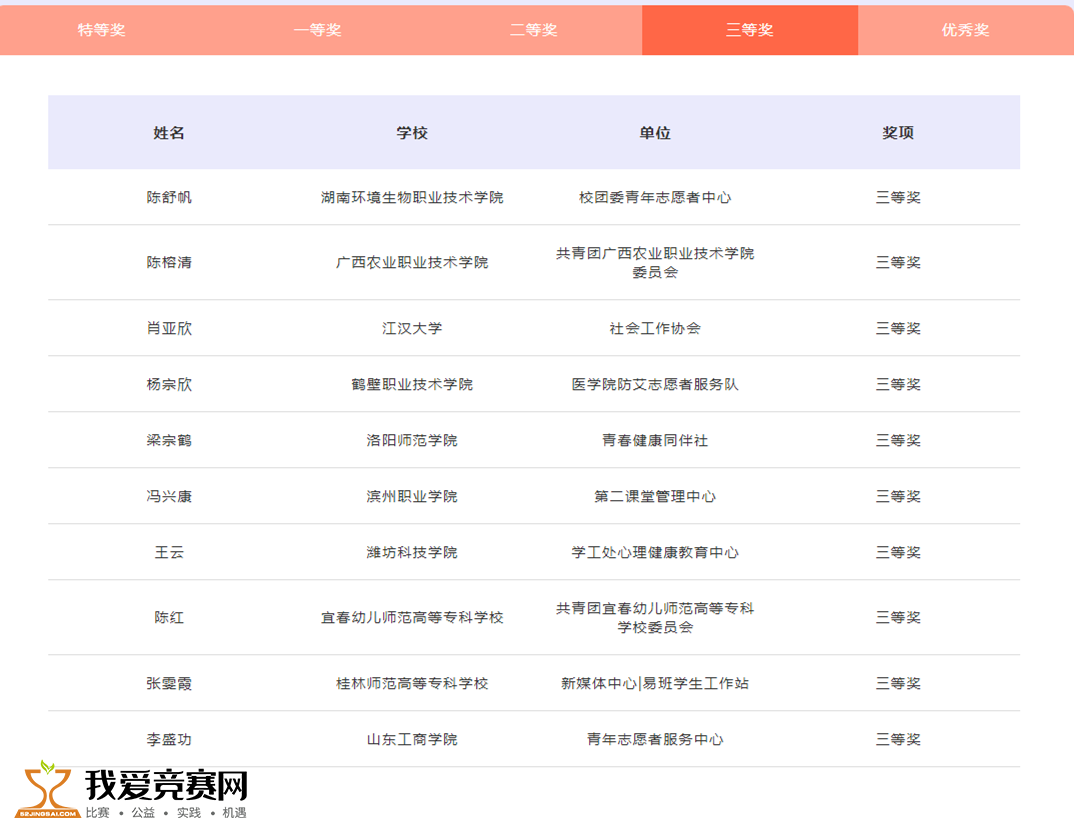Click unit 青年志愿者服务中心
Viewport: 1074px width, 831px height.
655,739
